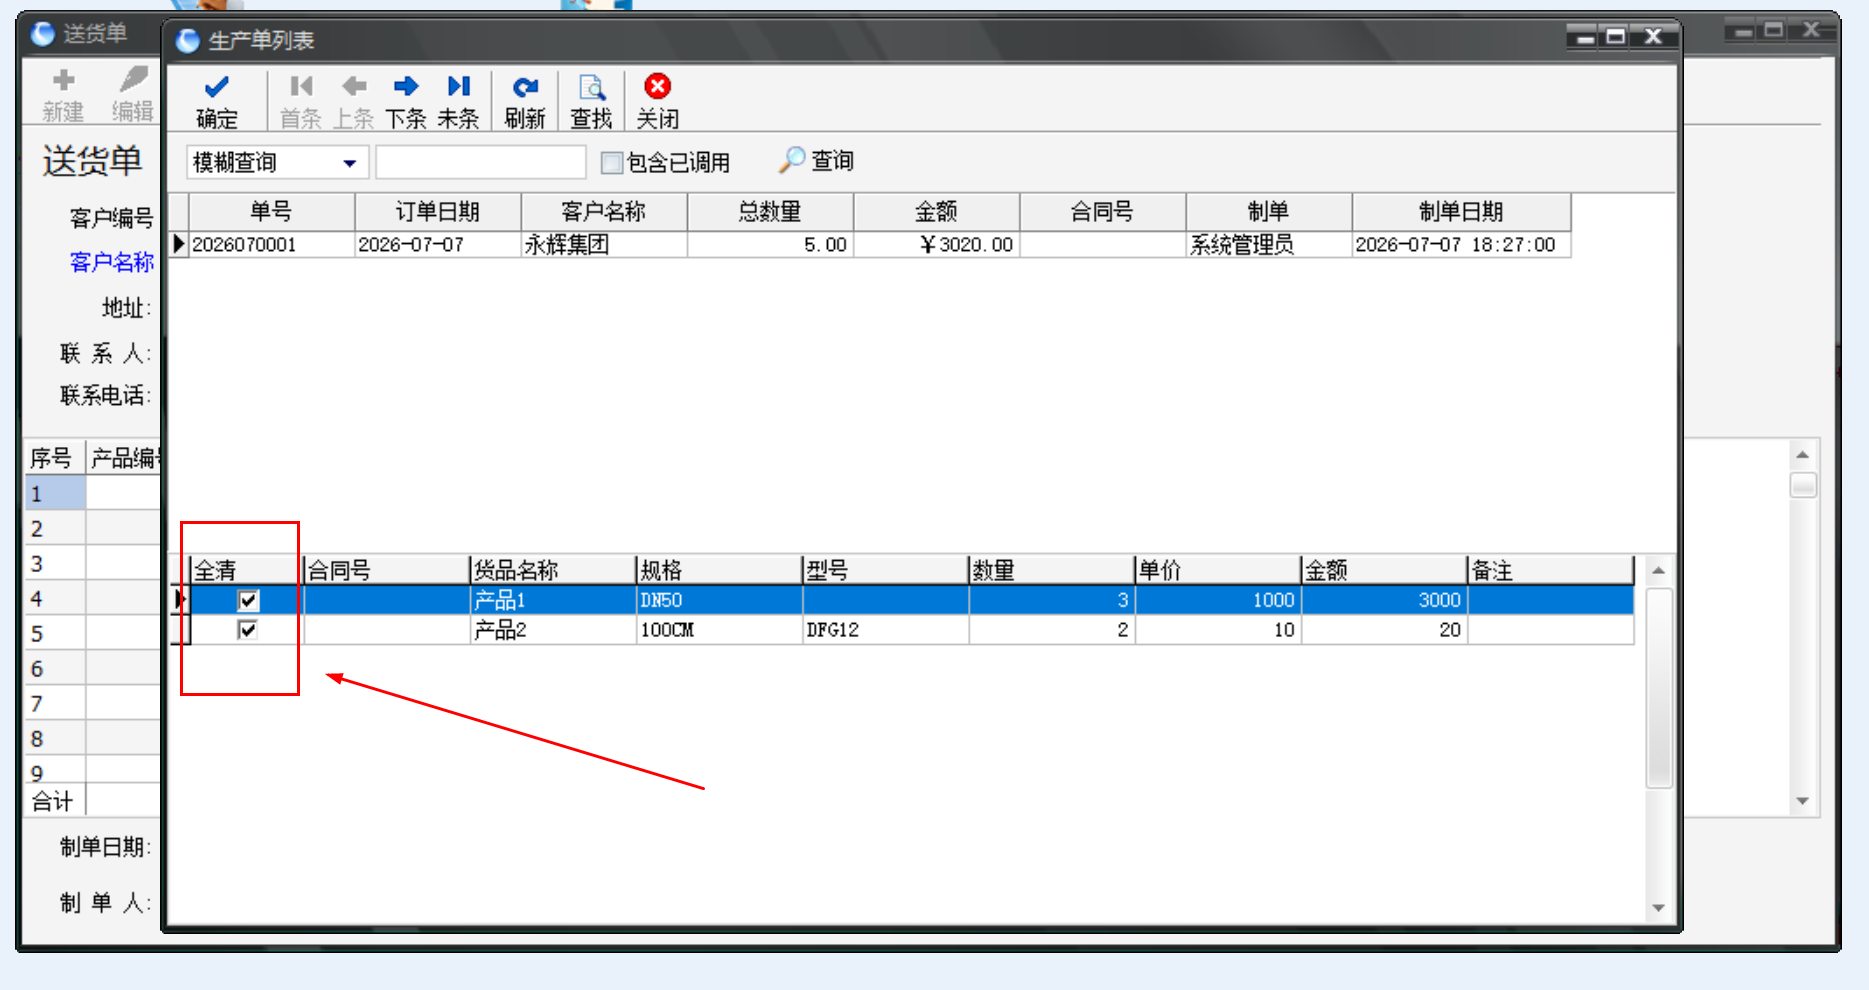
Task: Click detail grid scrollbar up arrow
Action: [x=1658, y=571]
